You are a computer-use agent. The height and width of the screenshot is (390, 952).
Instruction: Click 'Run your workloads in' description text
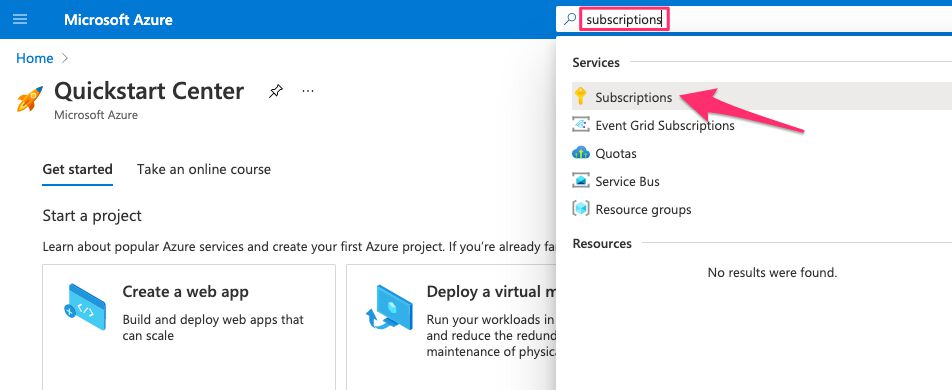[491, 335]
